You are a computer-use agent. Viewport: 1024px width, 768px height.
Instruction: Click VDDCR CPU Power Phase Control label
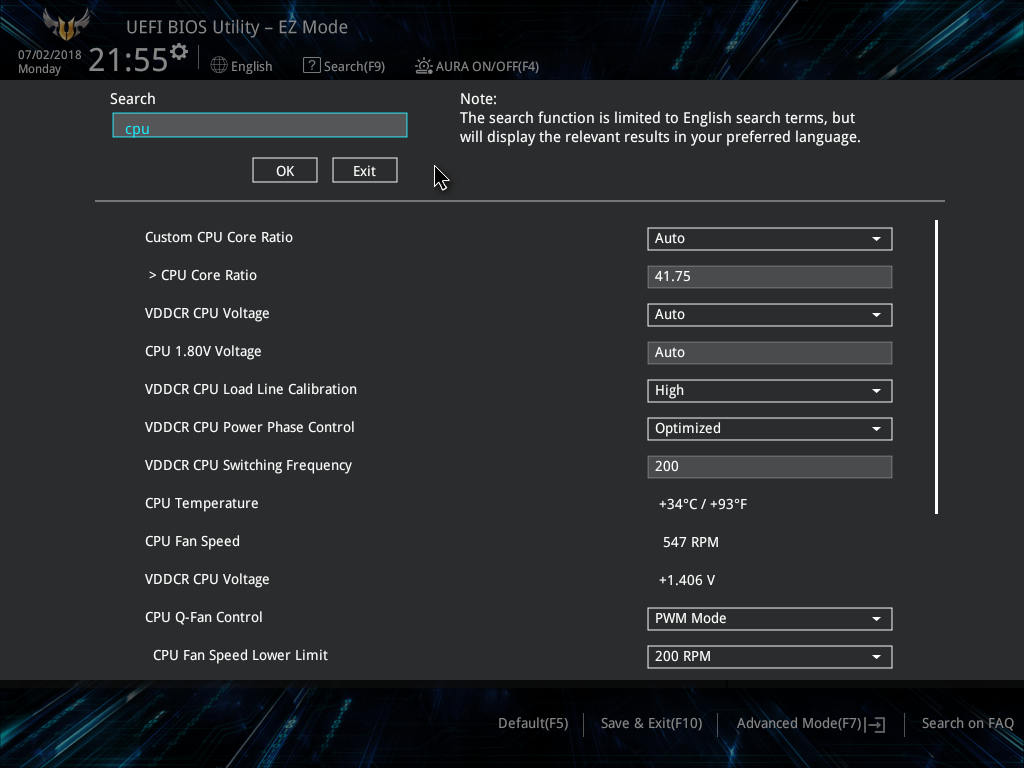(x=249, y=427)
